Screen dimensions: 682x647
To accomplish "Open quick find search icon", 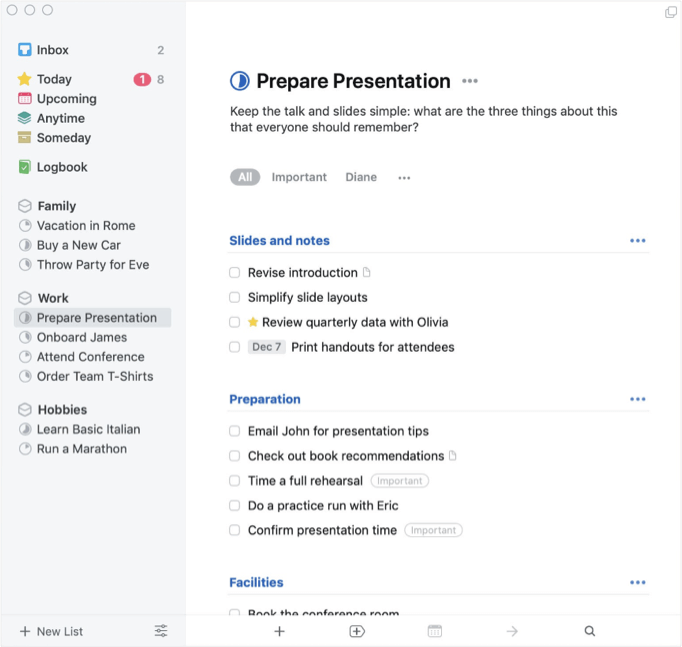I will 589,631.
